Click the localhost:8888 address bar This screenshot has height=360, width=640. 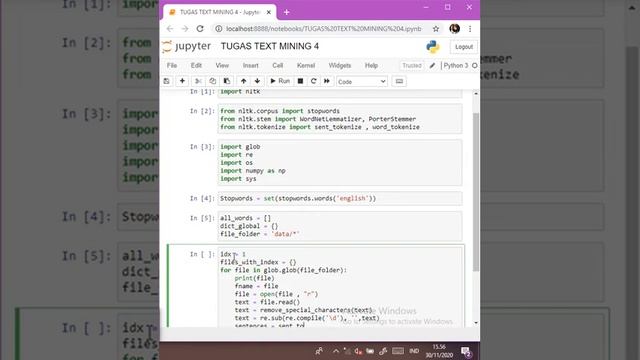pos(323,29)
